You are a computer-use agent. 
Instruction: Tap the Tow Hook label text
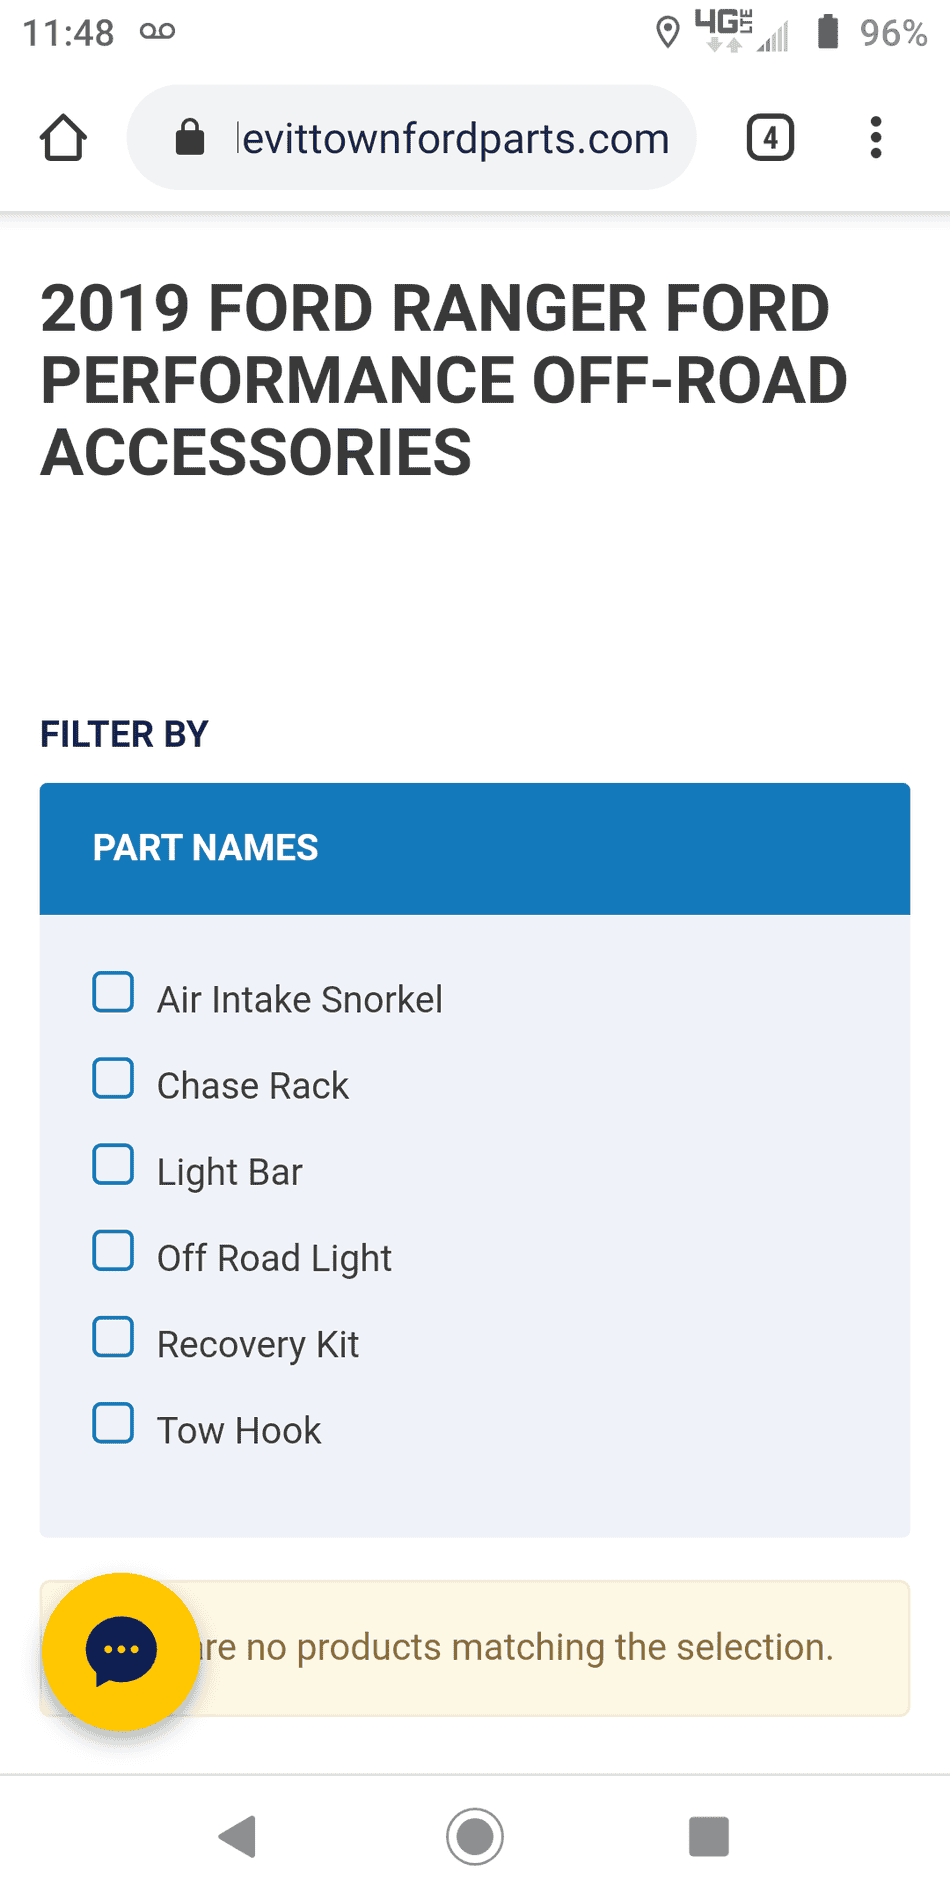[239, 1431]
